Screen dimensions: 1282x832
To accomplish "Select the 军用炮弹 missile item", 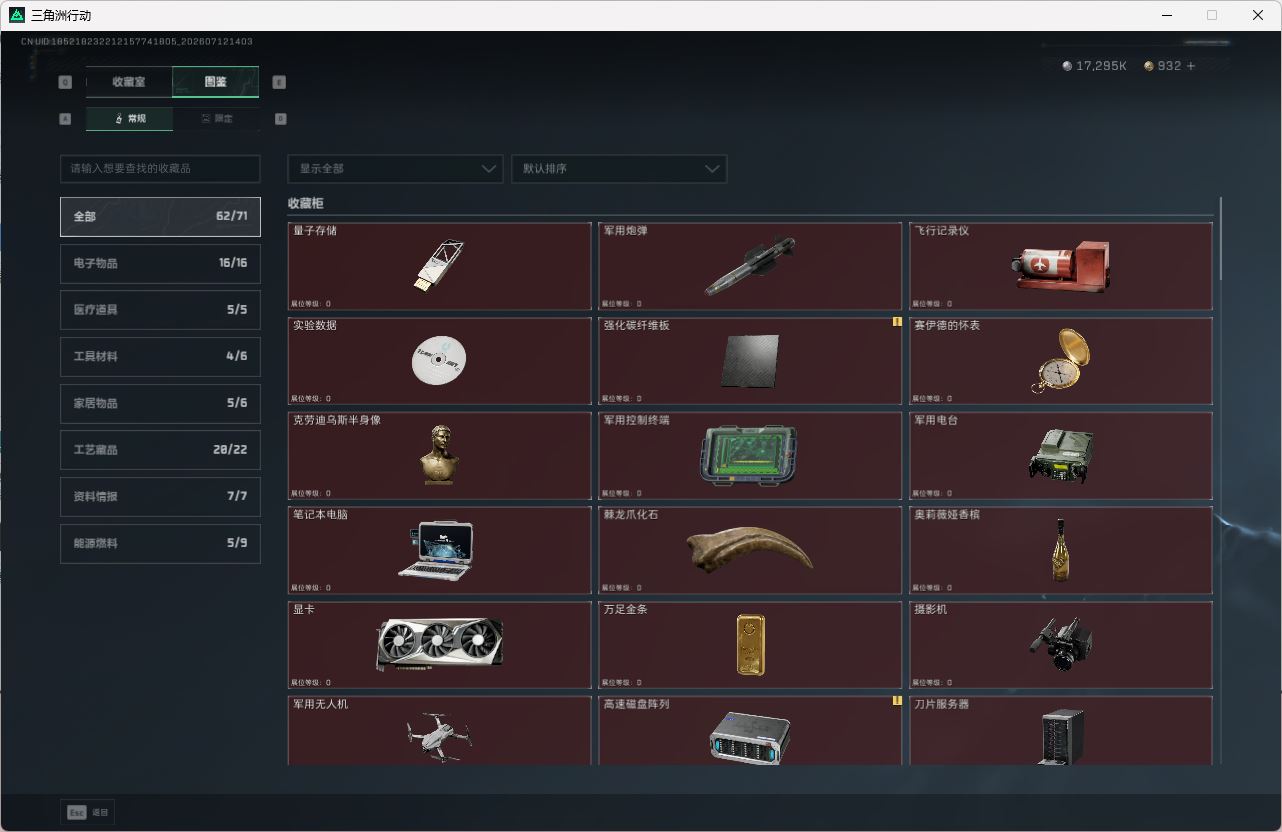I will pyautogui.click(x=750, y=266).
